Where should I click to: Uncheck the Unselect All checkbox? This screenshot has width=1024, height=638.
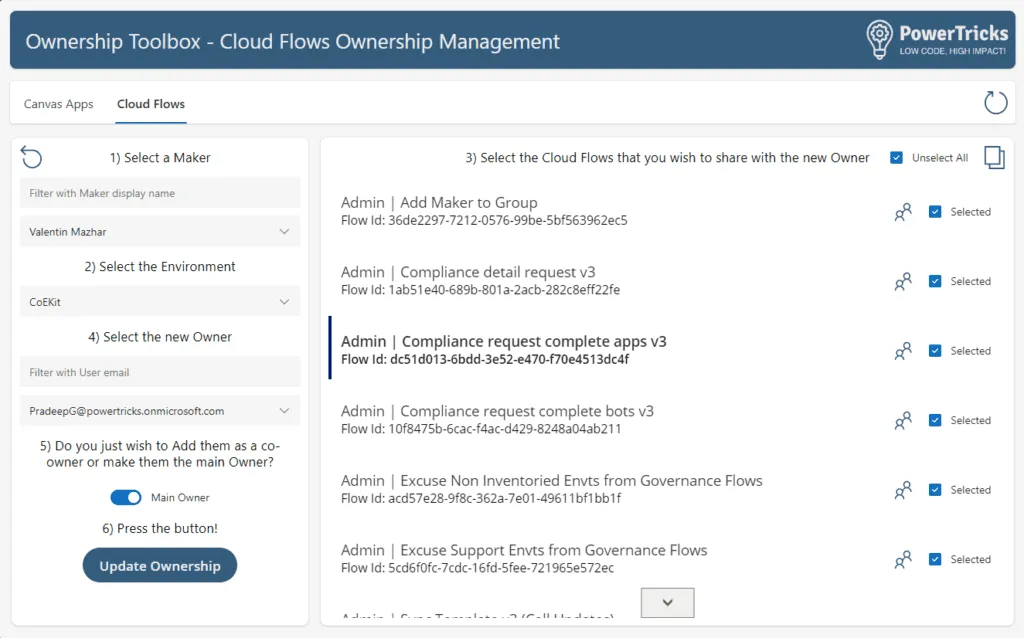[896, 157]
